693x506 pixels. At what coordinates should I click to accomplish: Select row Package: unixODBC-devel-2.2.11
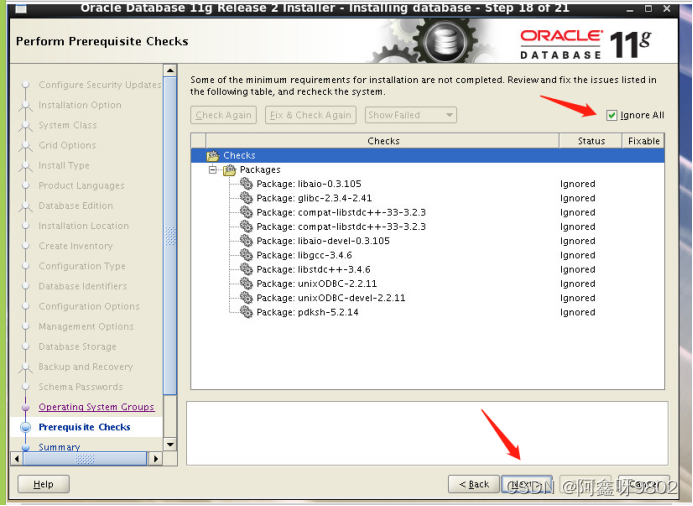(x=427, y=298)
